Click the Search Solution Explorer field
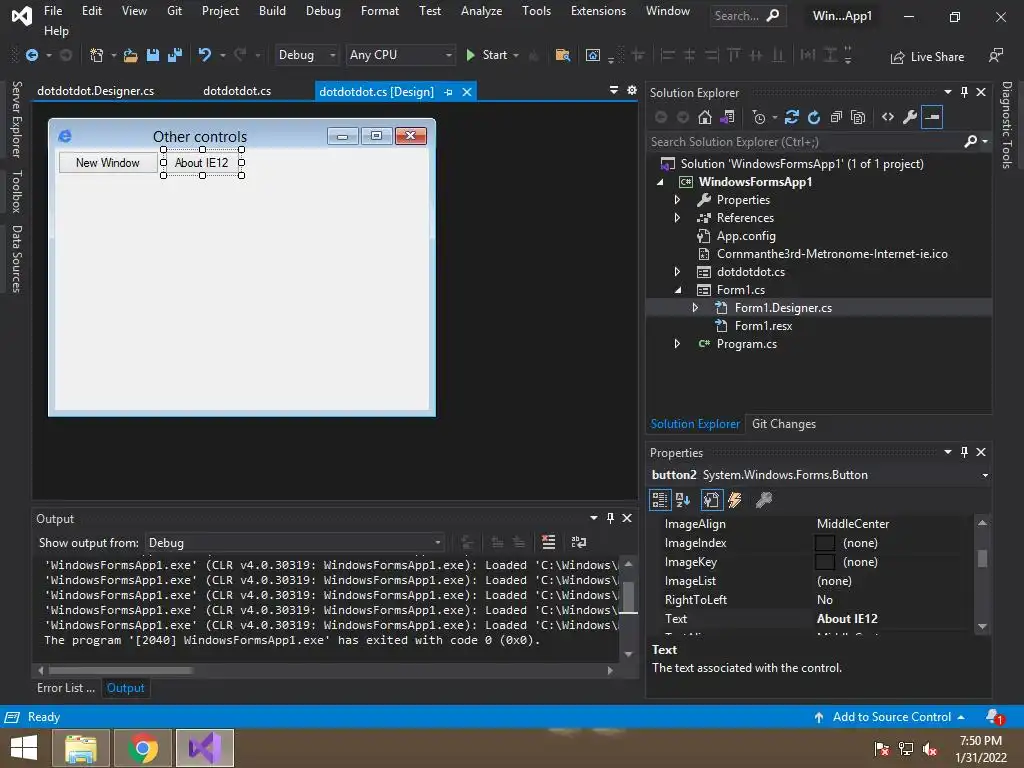The width and height of the screenshot is (1024, 768). point(807,142)
